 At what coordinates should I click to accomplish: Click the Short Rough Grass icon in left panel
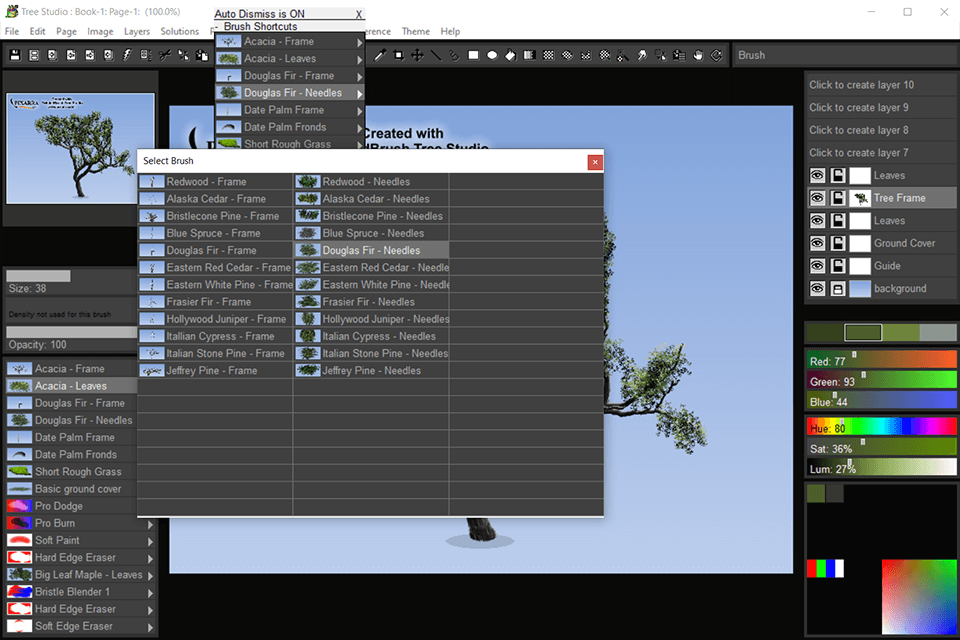(x=19, y=472)
